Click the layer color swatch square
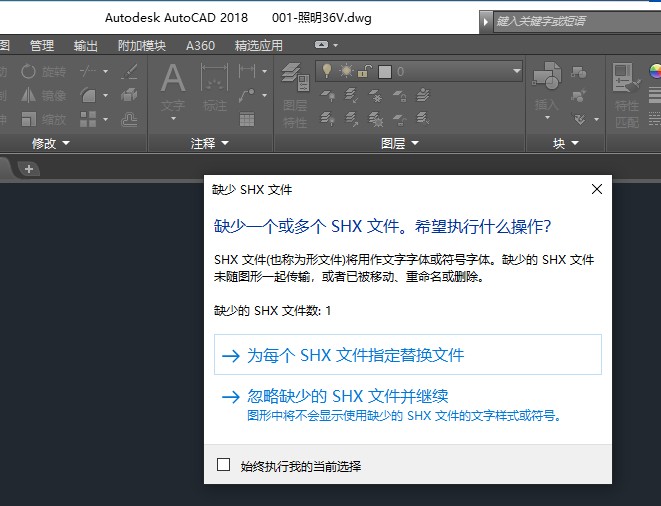 click(386, 71)
